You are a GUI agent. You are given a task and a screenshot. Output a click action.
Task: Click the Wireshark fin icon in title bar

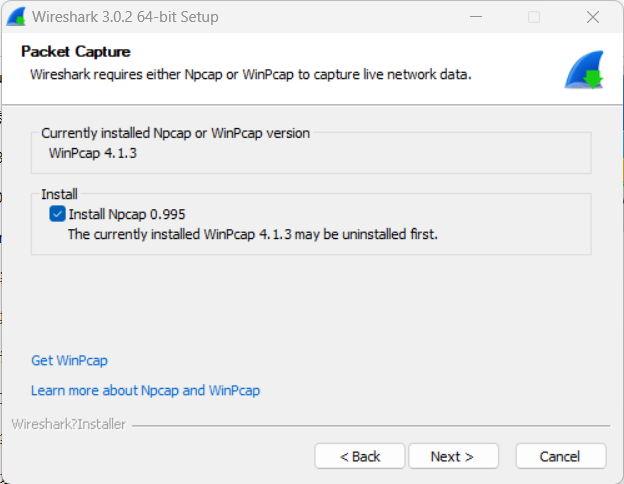(x=16, y=17)
